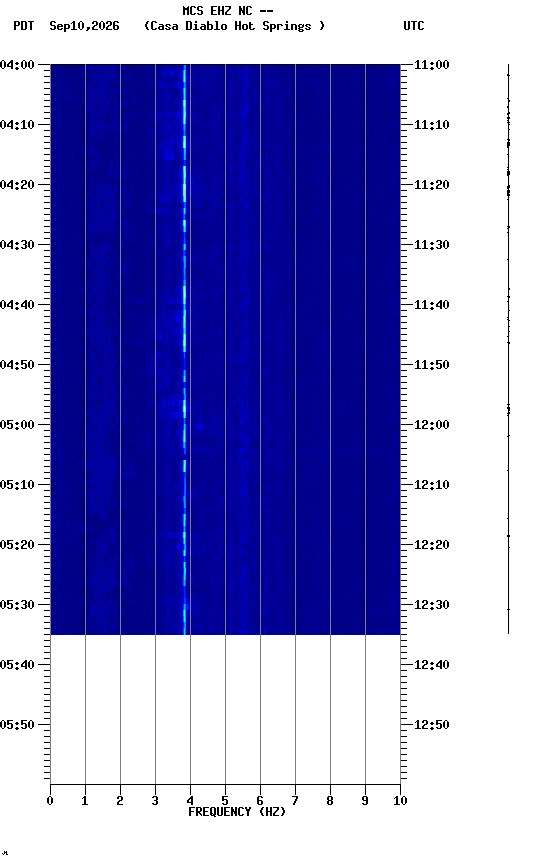
Task: Click the 10 Hz frequency axis tick label
Action: coord(400,801)
